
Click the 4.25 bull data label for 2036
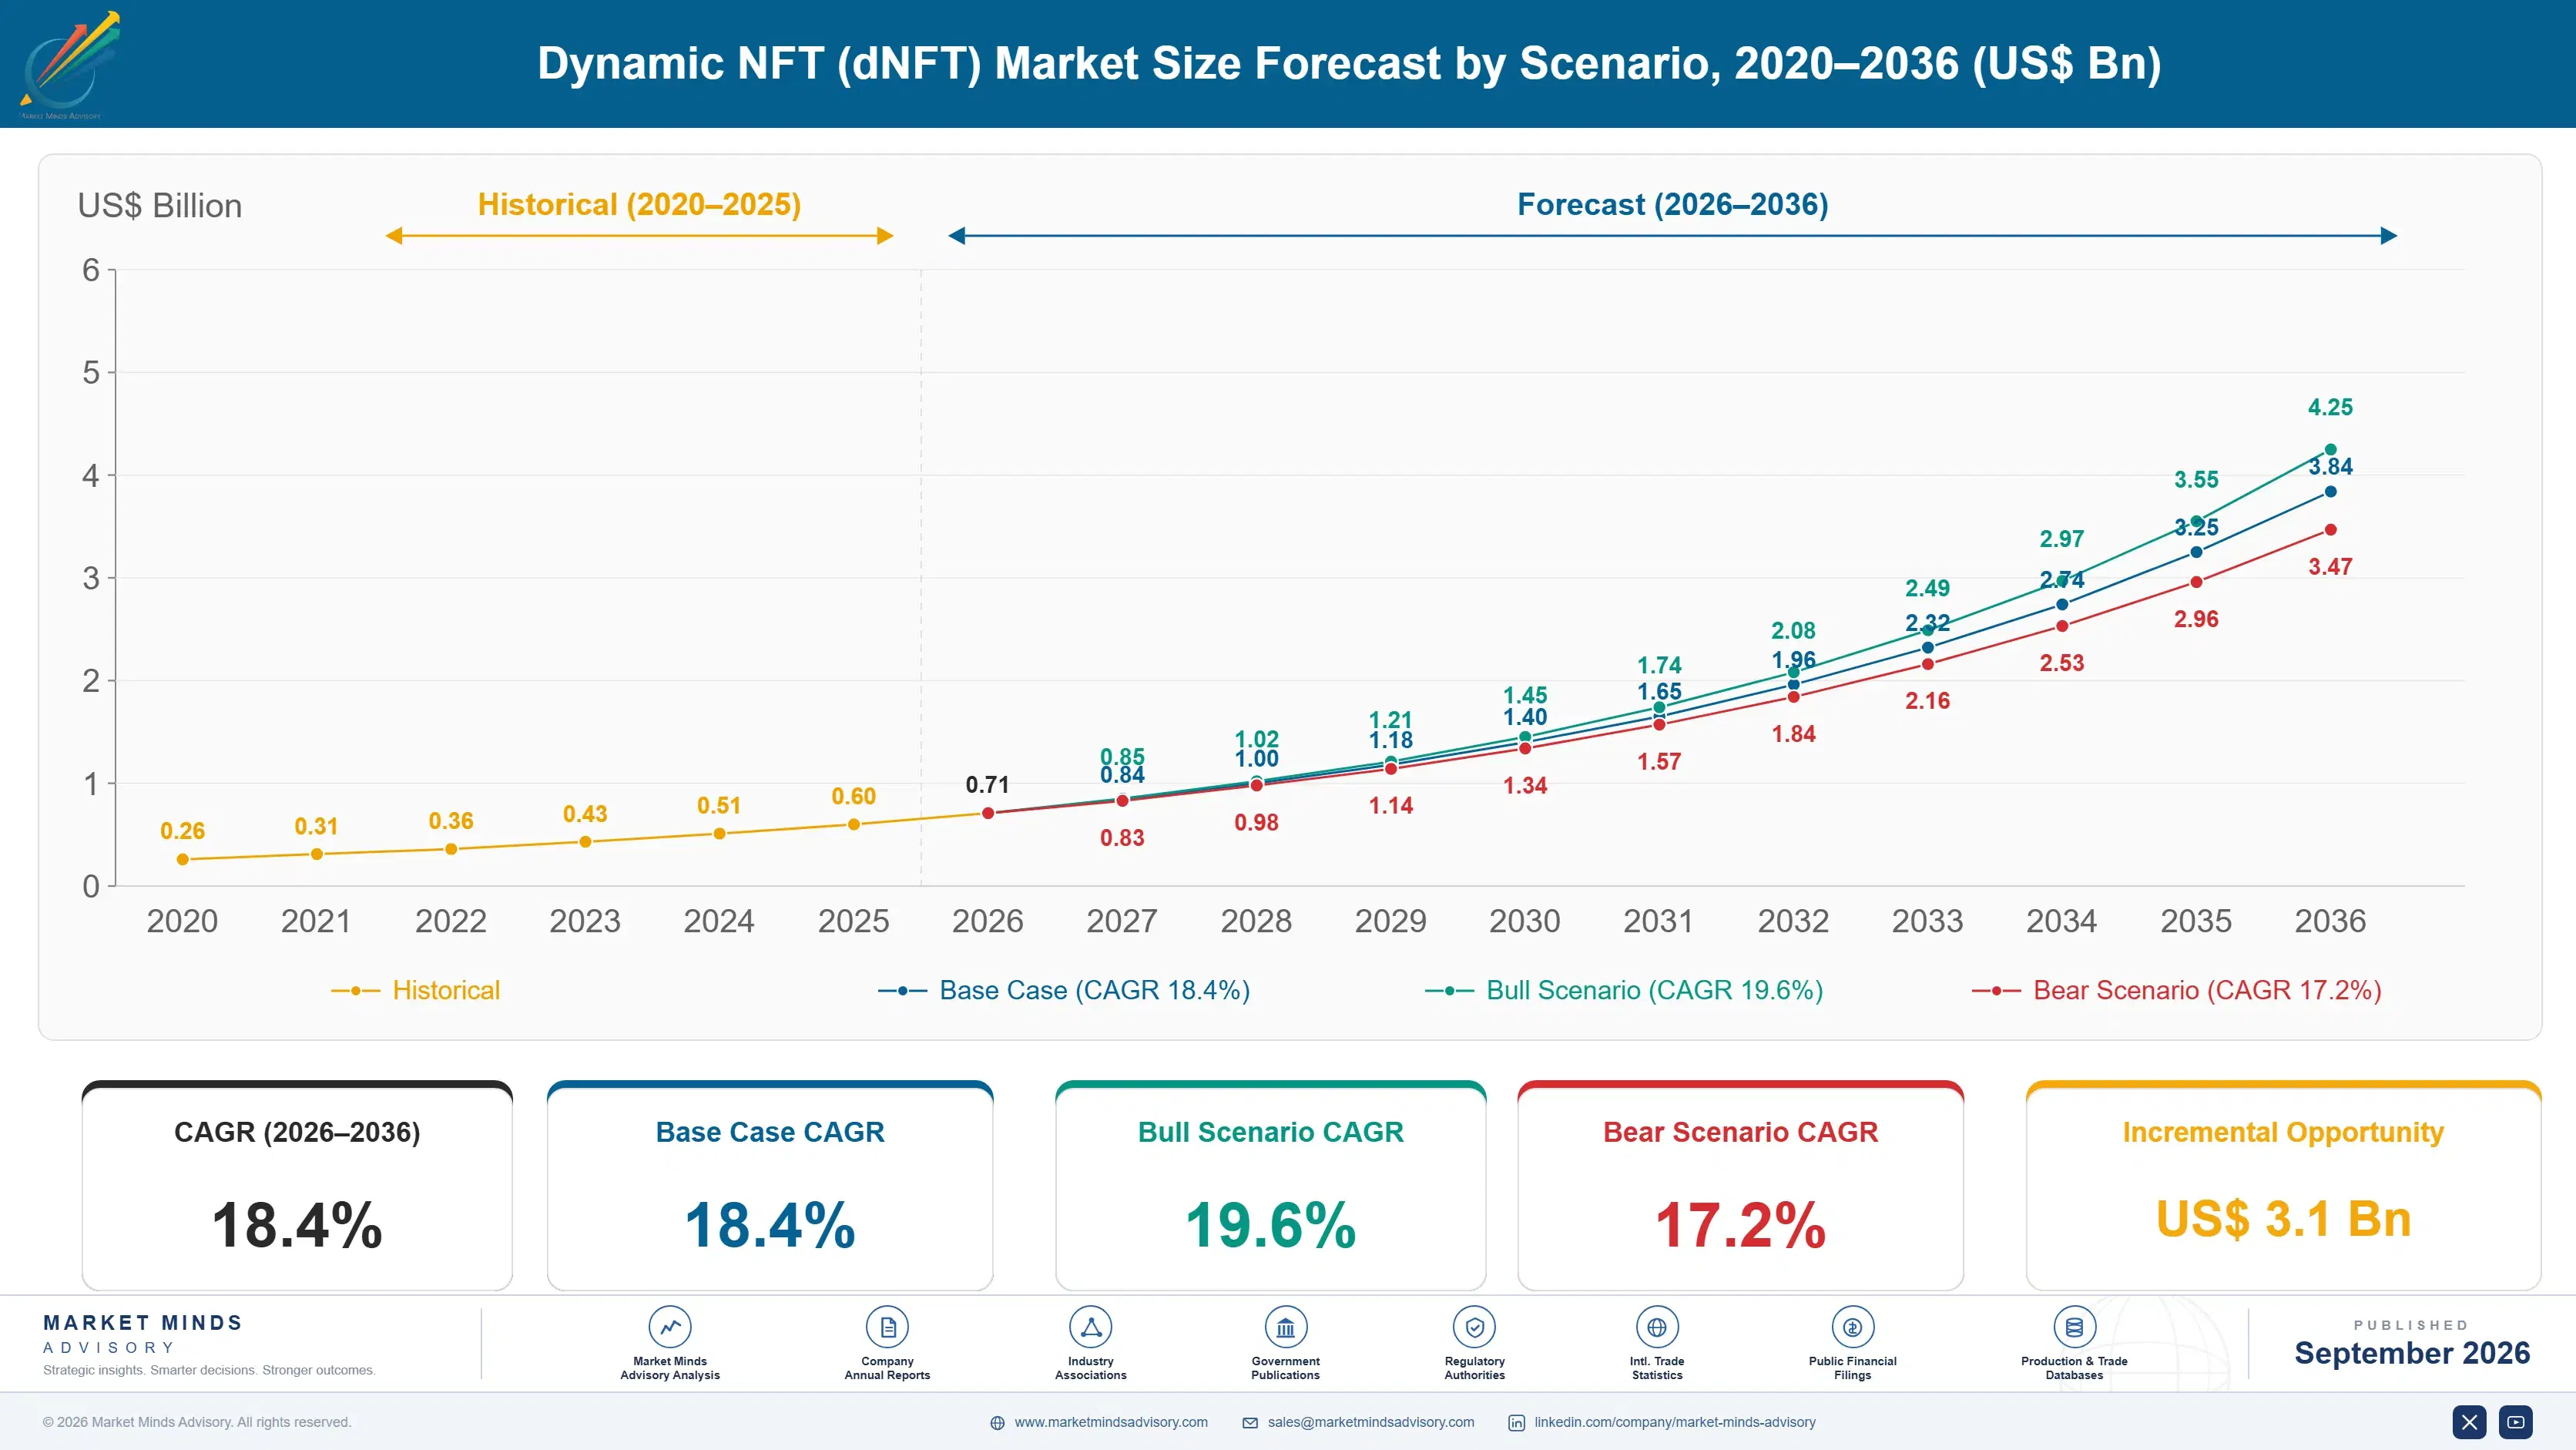2330,407
